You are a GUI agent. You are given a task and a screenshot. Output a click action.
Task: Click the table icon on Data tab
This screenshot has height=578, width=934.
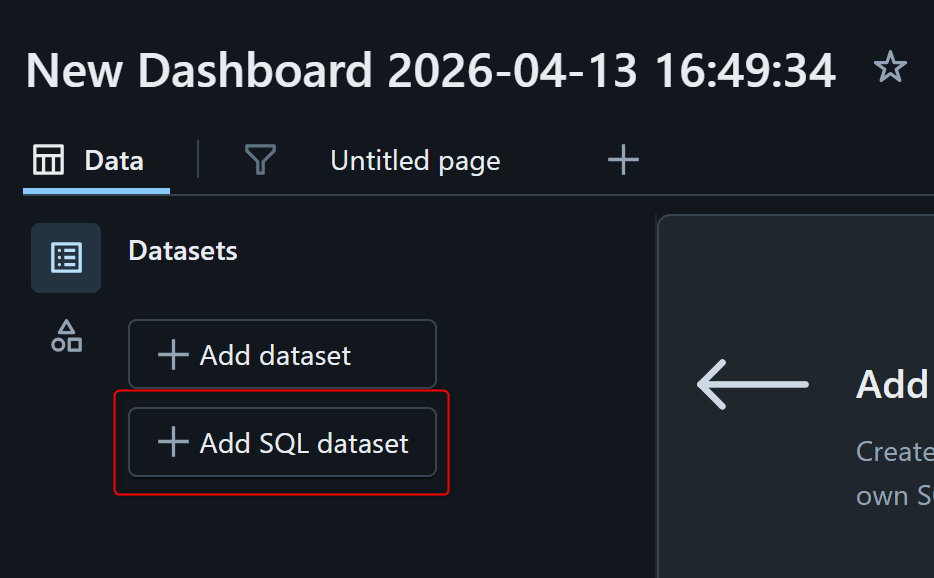49,160
